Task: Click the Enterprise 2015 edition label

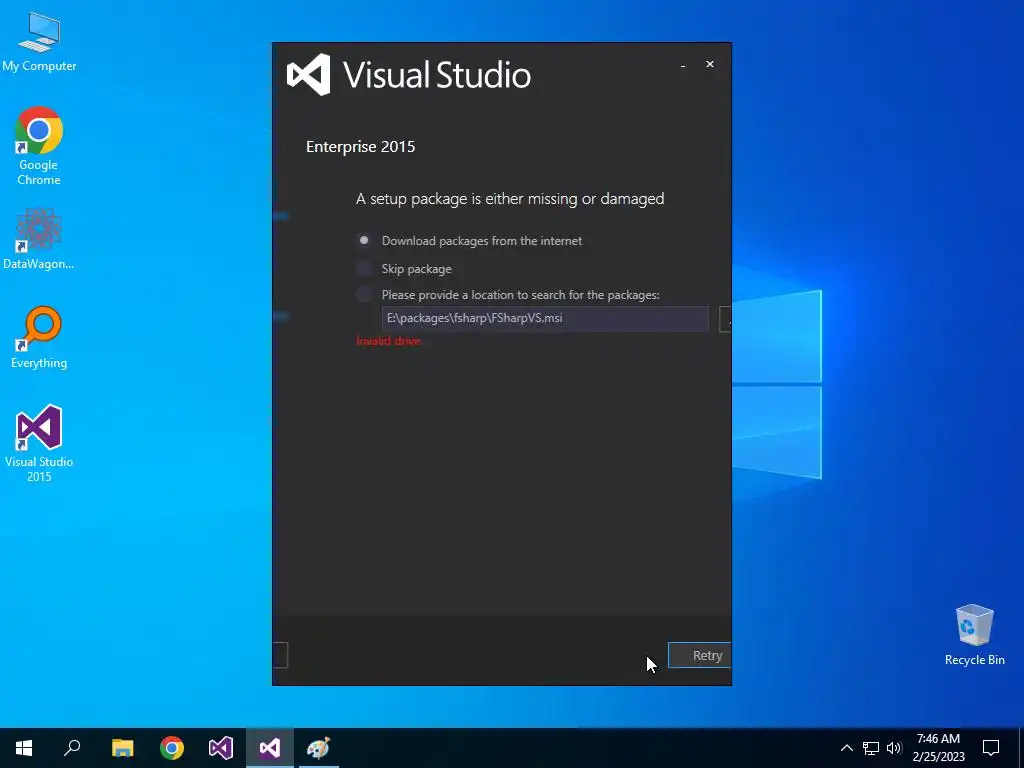Action: click(x=360, y=146)
